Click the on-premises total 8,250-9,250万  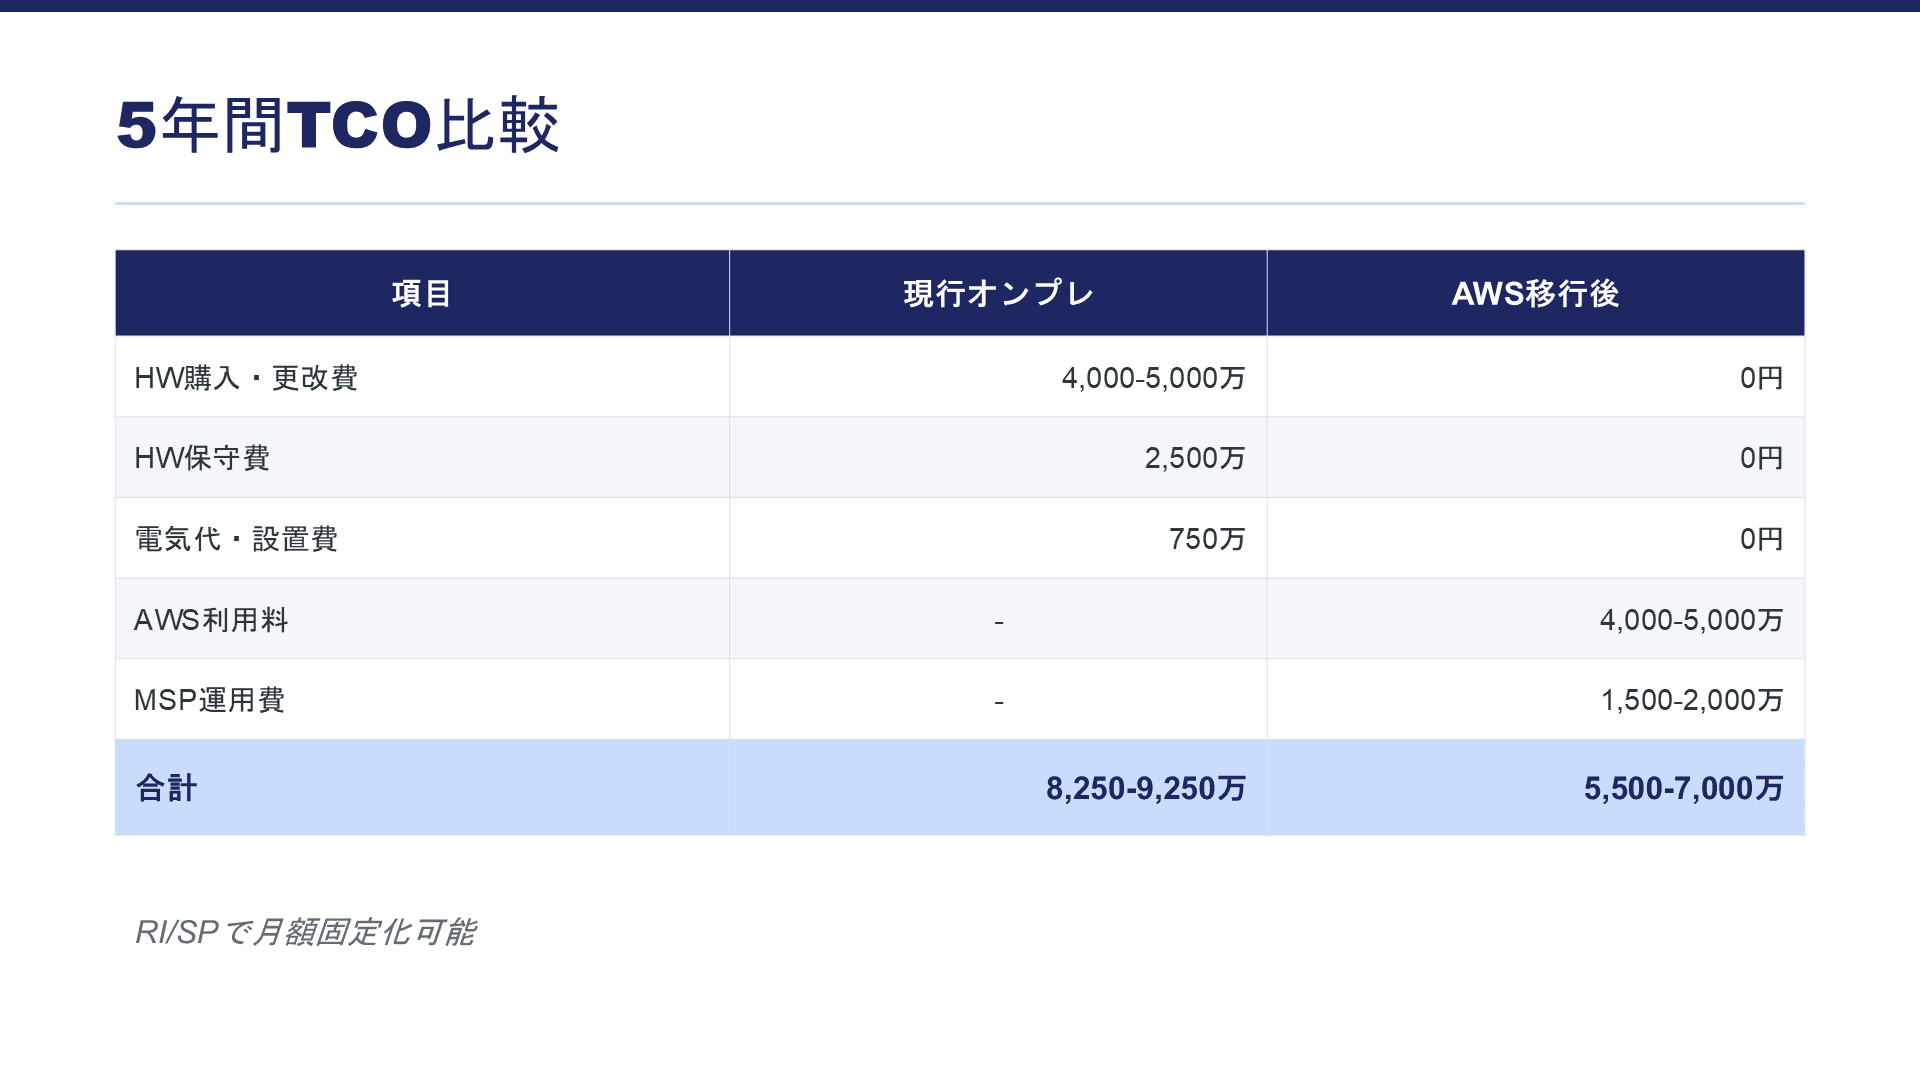(x=1145, y=788)
